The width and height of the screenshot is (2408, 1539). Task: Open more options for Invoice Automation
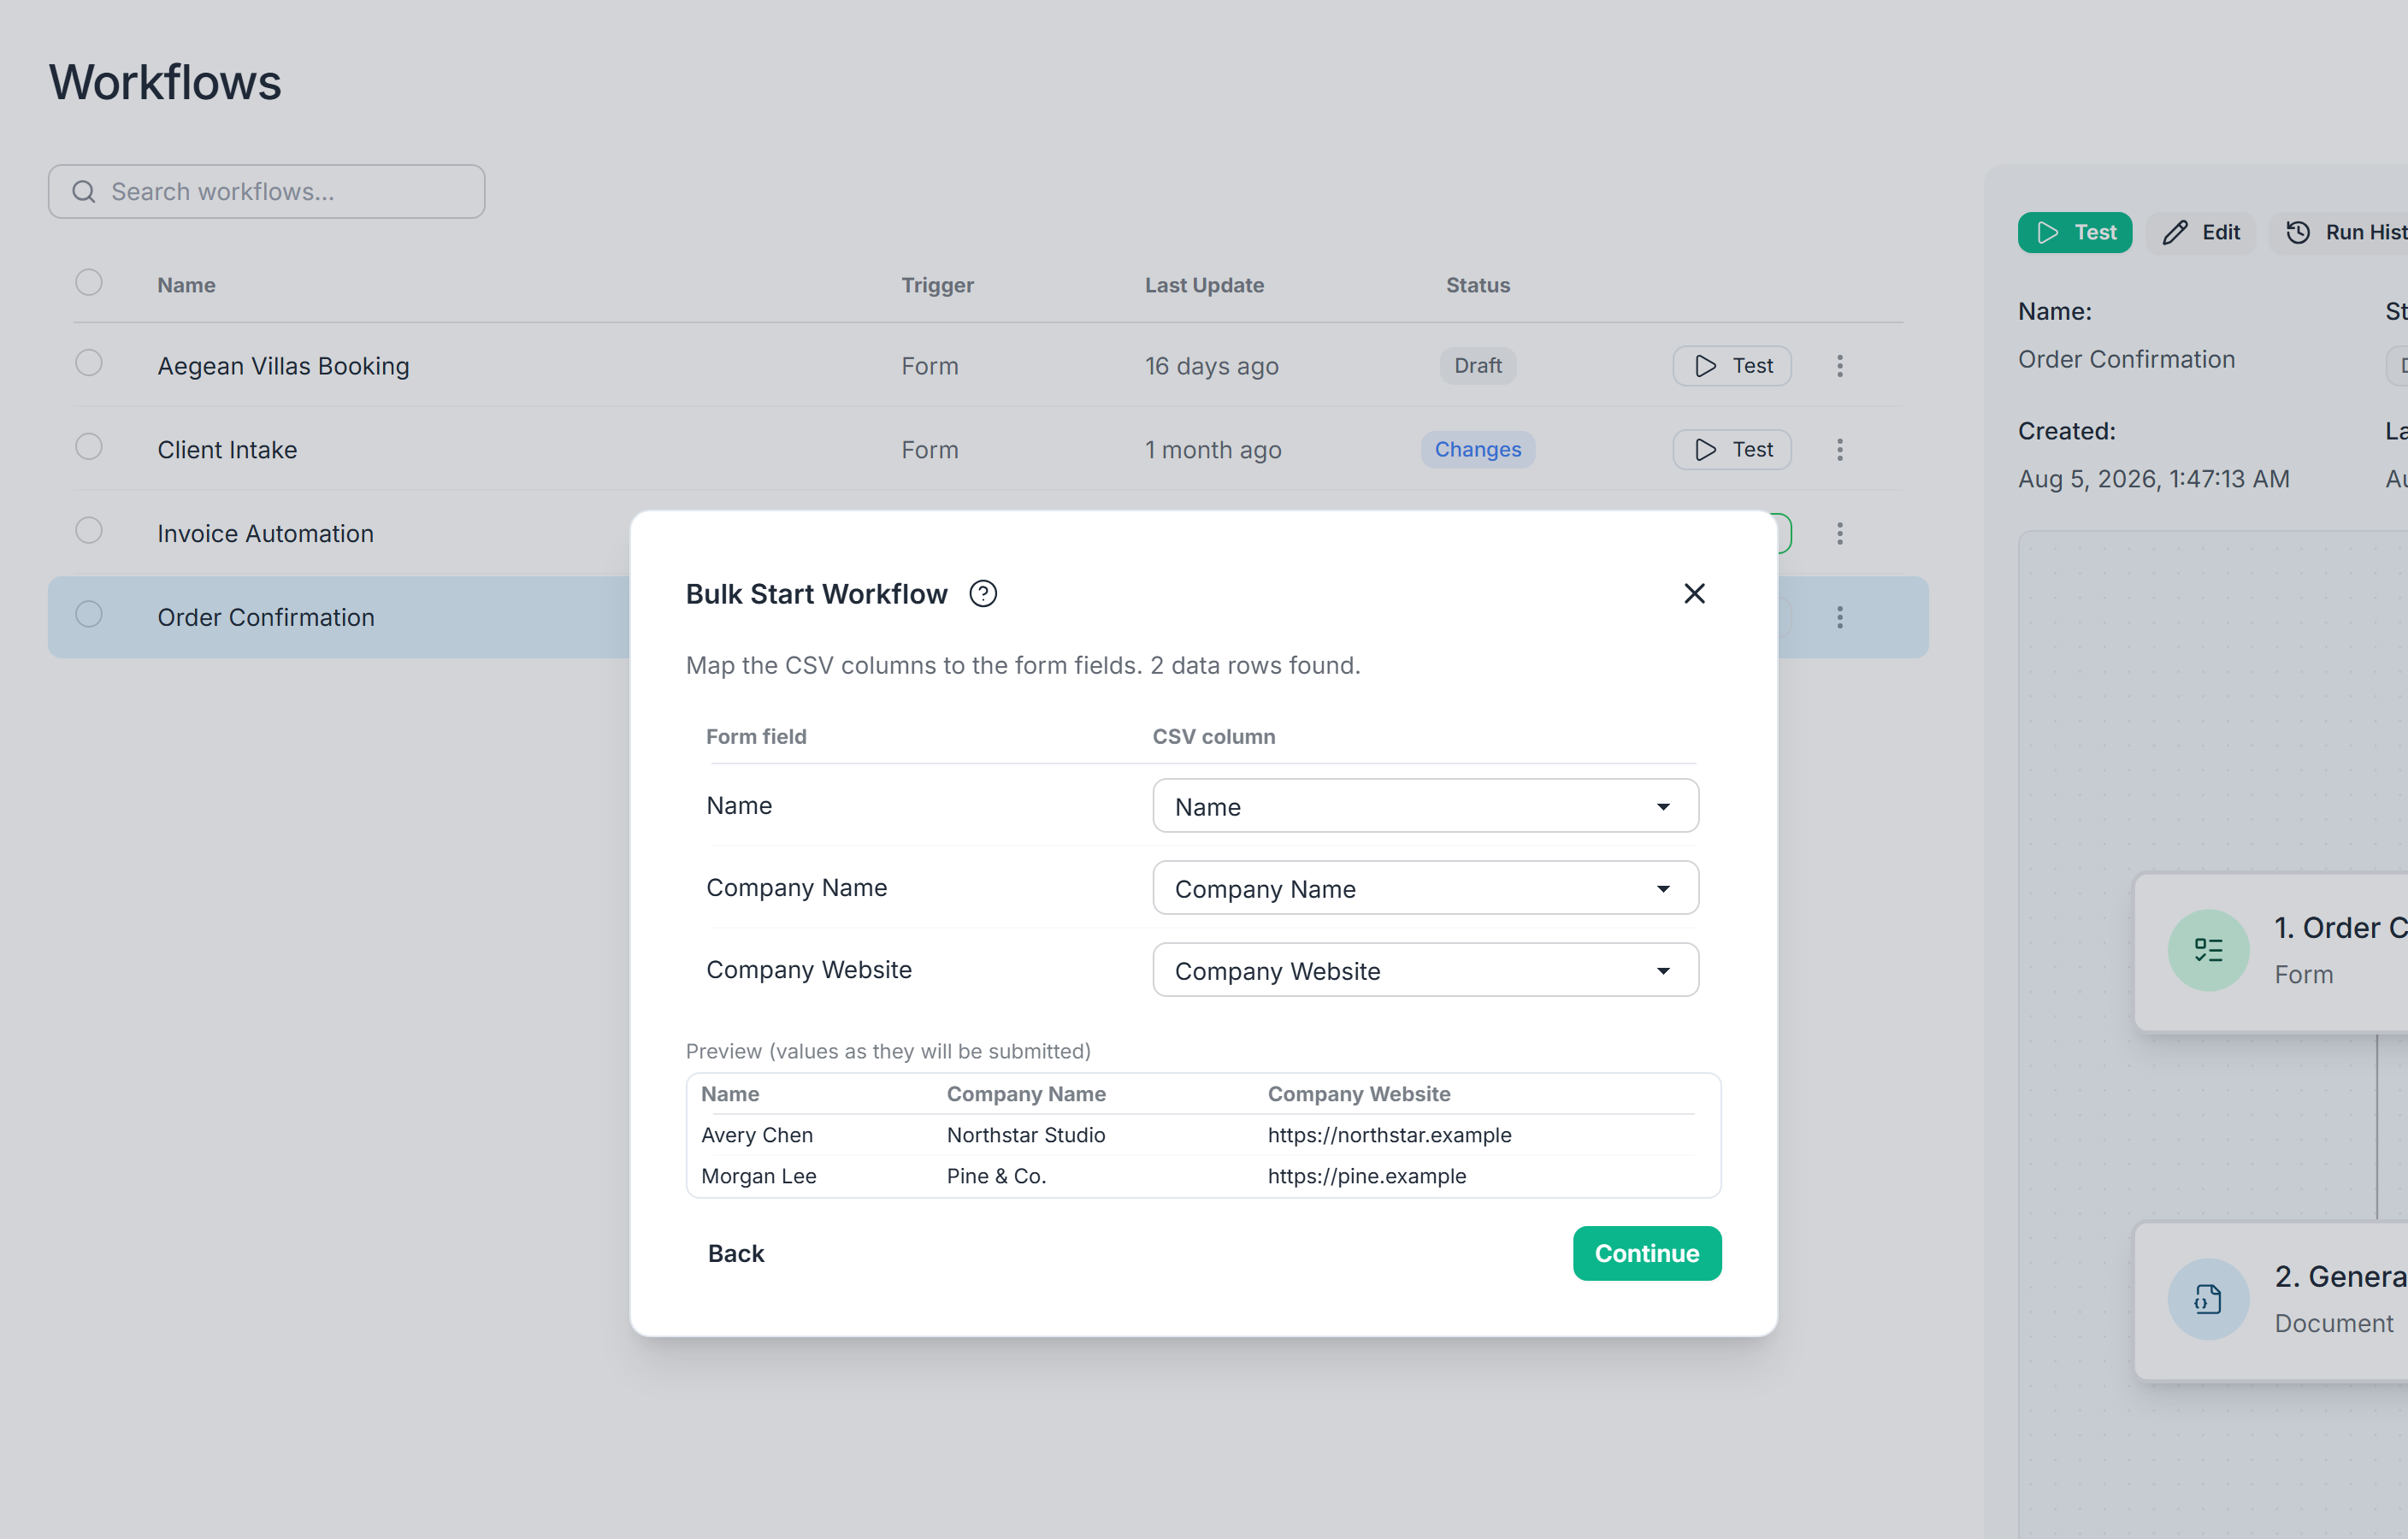tap(1839, 534)
